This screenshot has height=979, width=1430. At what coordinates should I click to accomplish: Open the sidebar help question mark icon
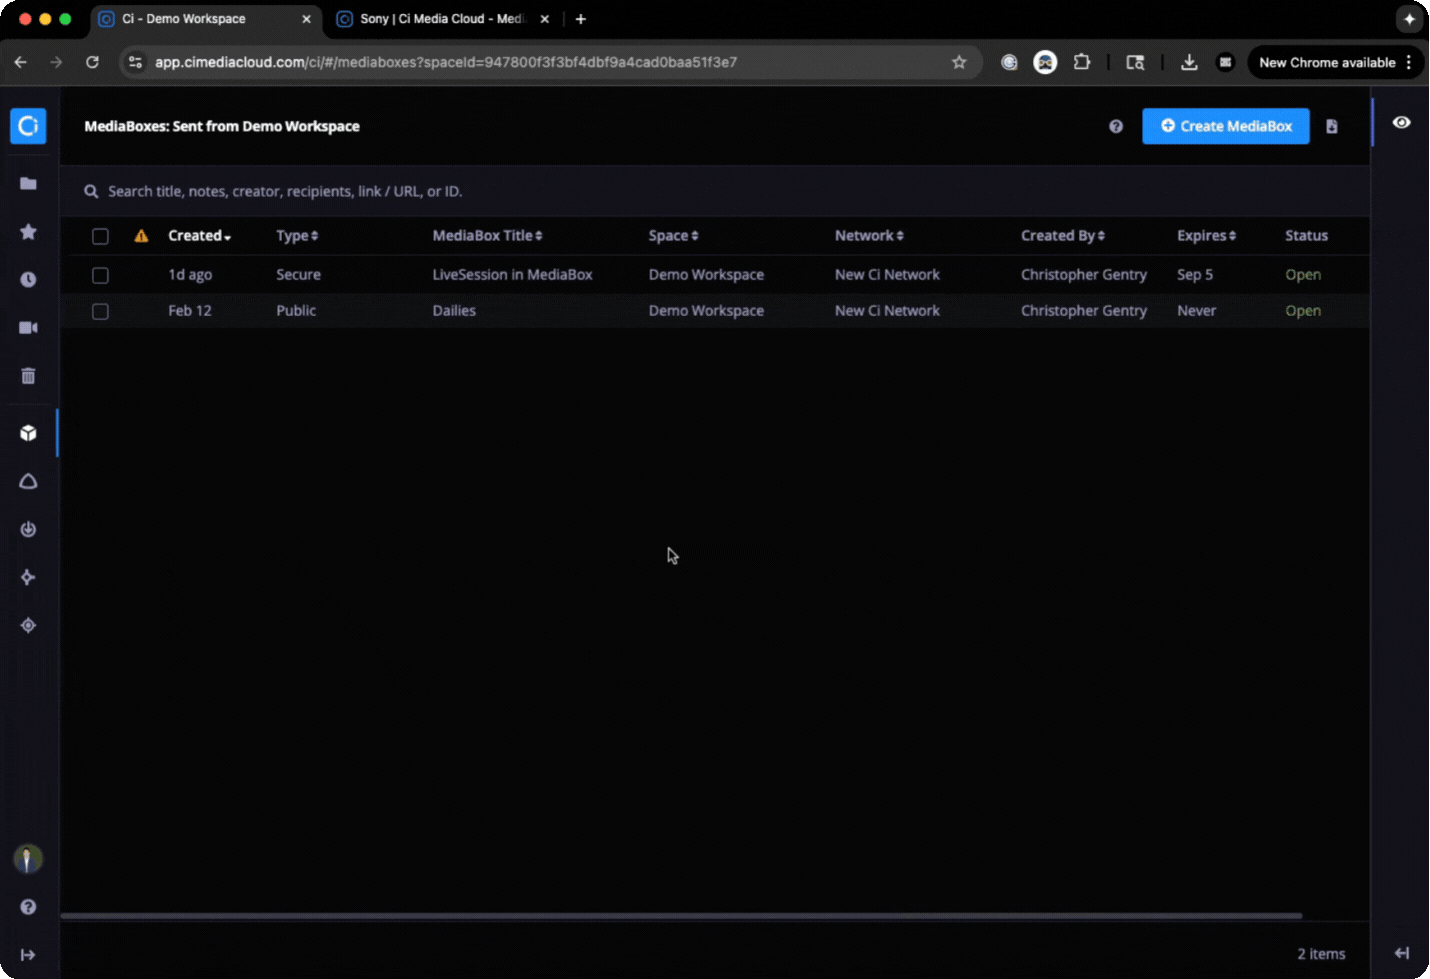click(x=28, y=907)
